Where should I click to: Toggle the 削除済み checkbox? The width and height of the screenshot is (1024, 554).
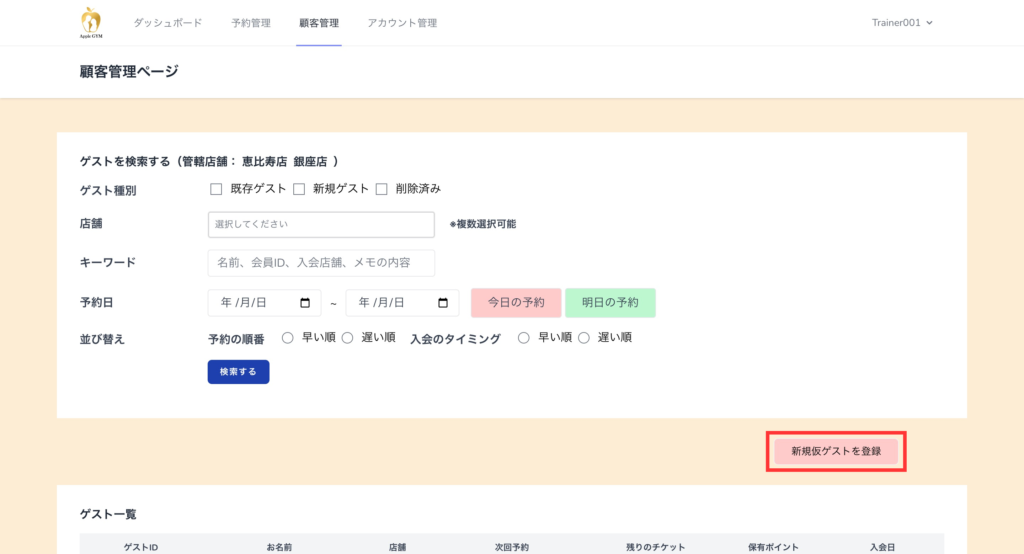point(381,189)
